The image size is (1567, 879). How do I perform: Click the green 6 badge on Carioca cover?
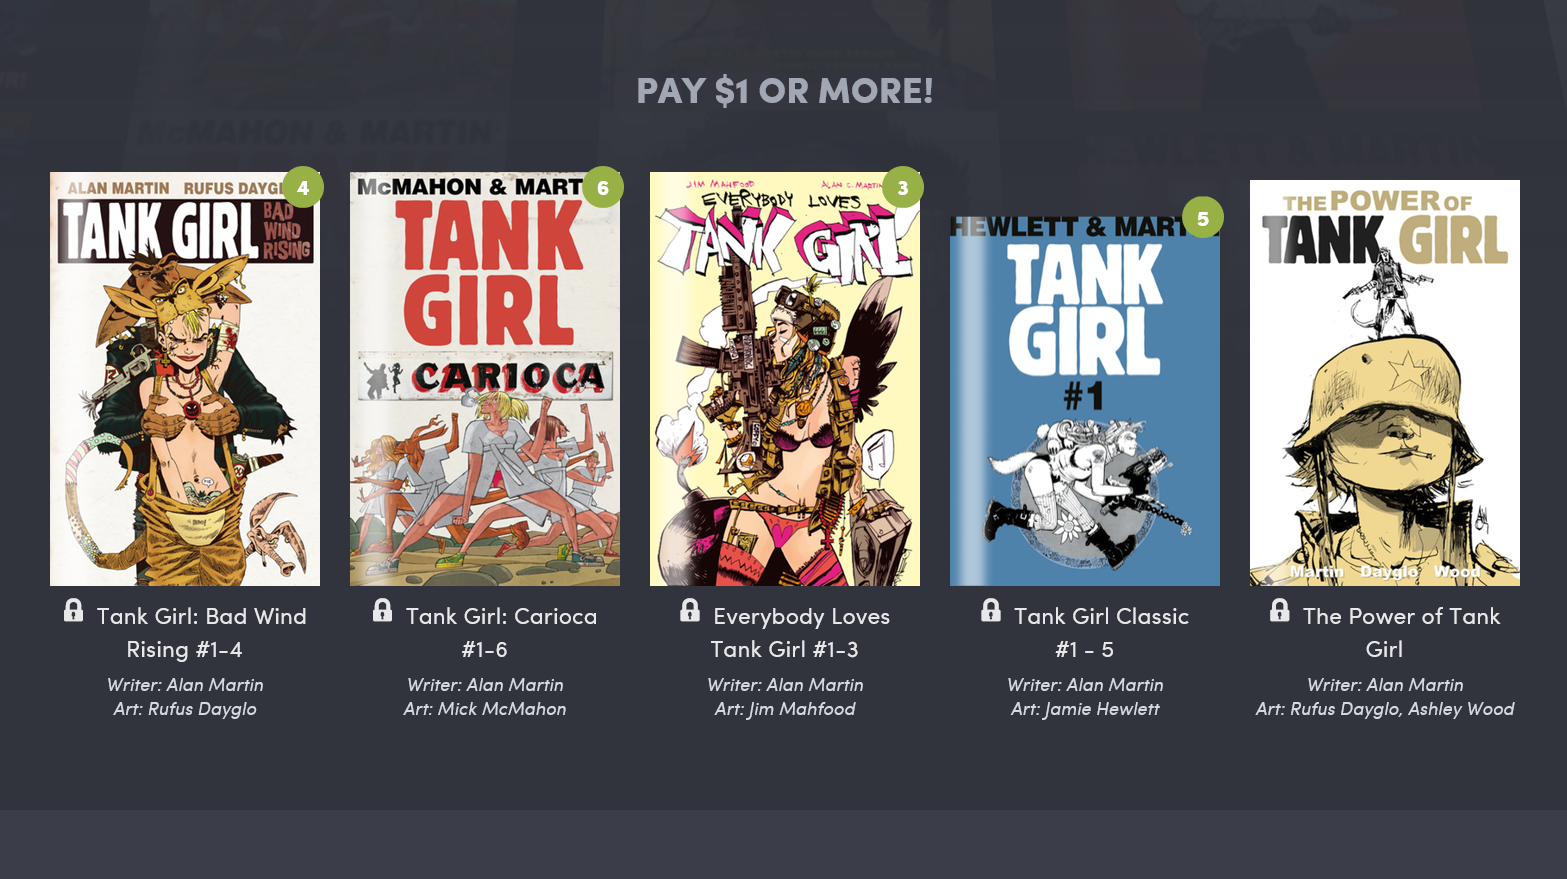coord(603,187)
